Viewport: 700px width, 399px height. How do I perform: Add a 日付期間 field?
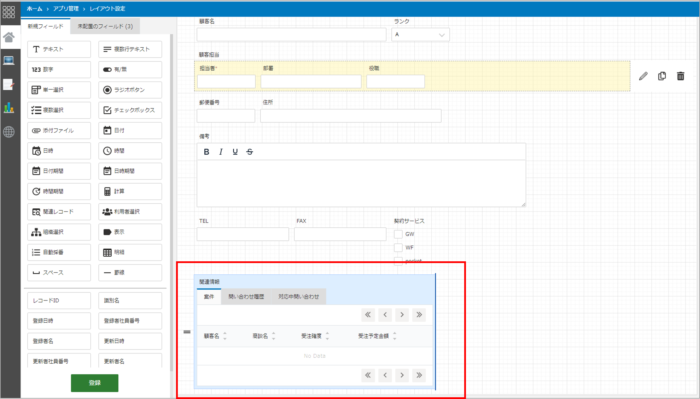pyautogui.click(x=59, y=171)
